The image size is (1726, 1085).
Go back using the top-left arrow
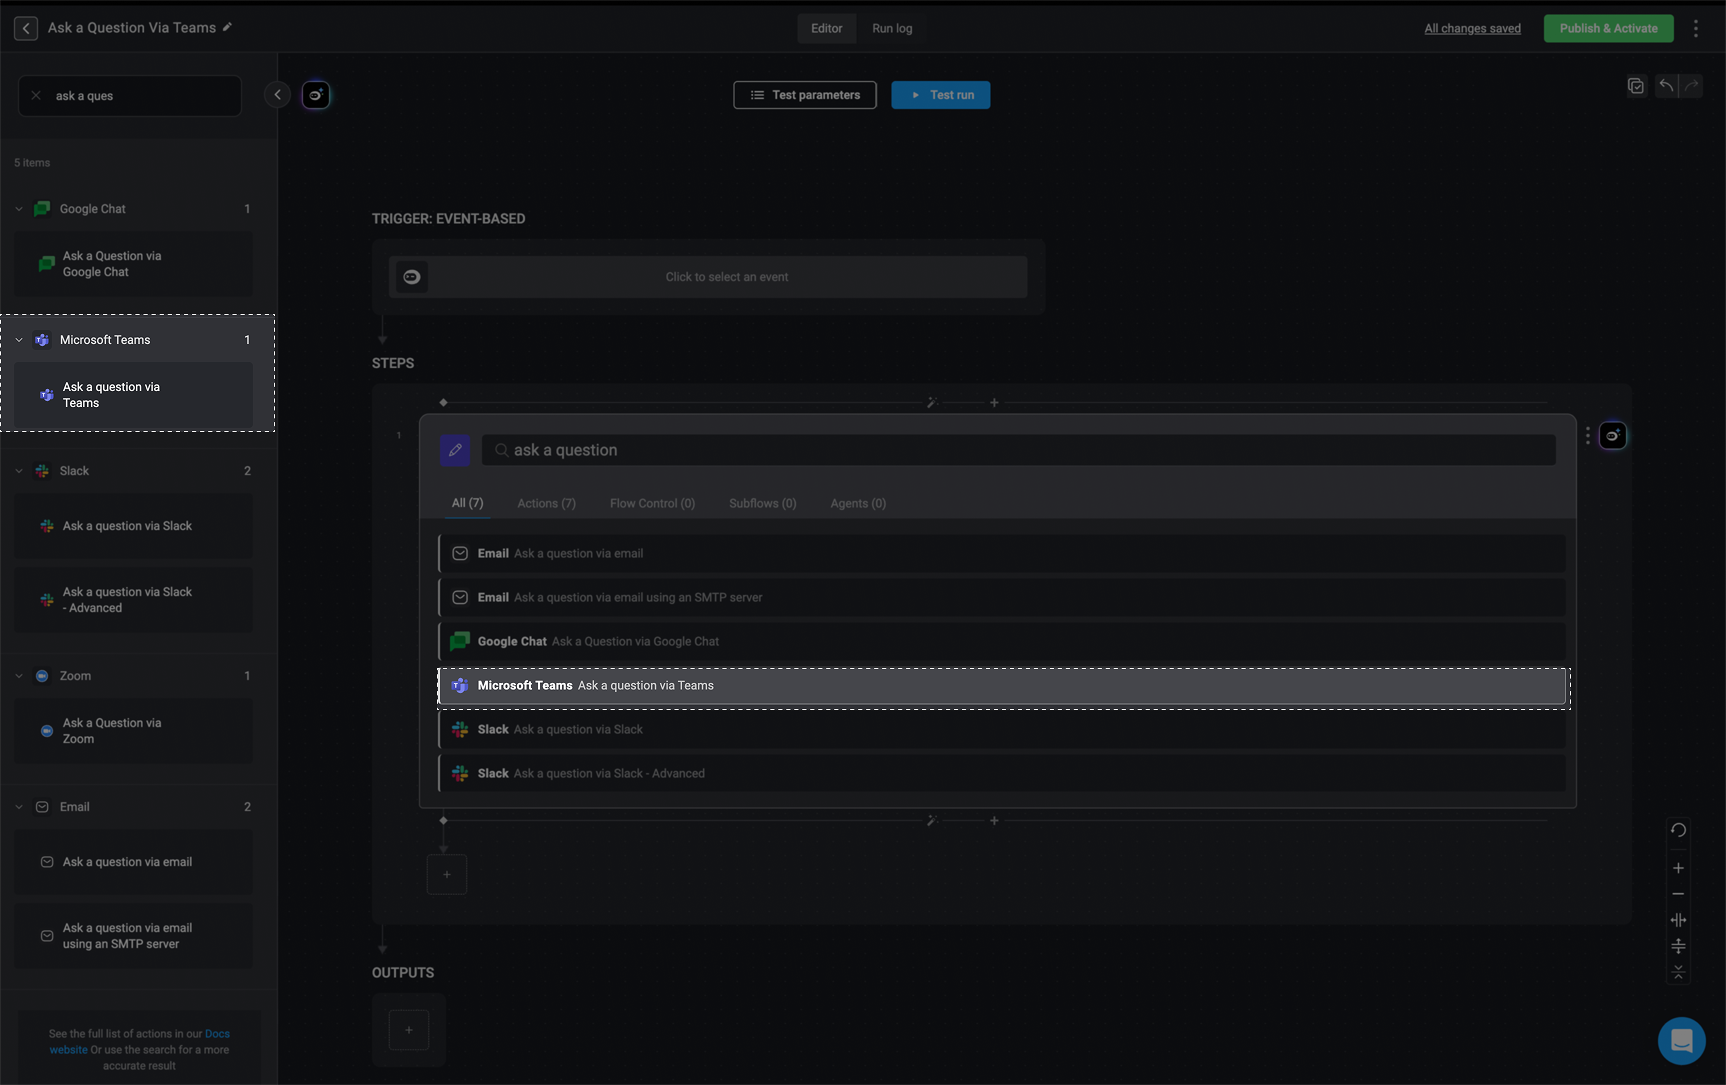[26, 28]
